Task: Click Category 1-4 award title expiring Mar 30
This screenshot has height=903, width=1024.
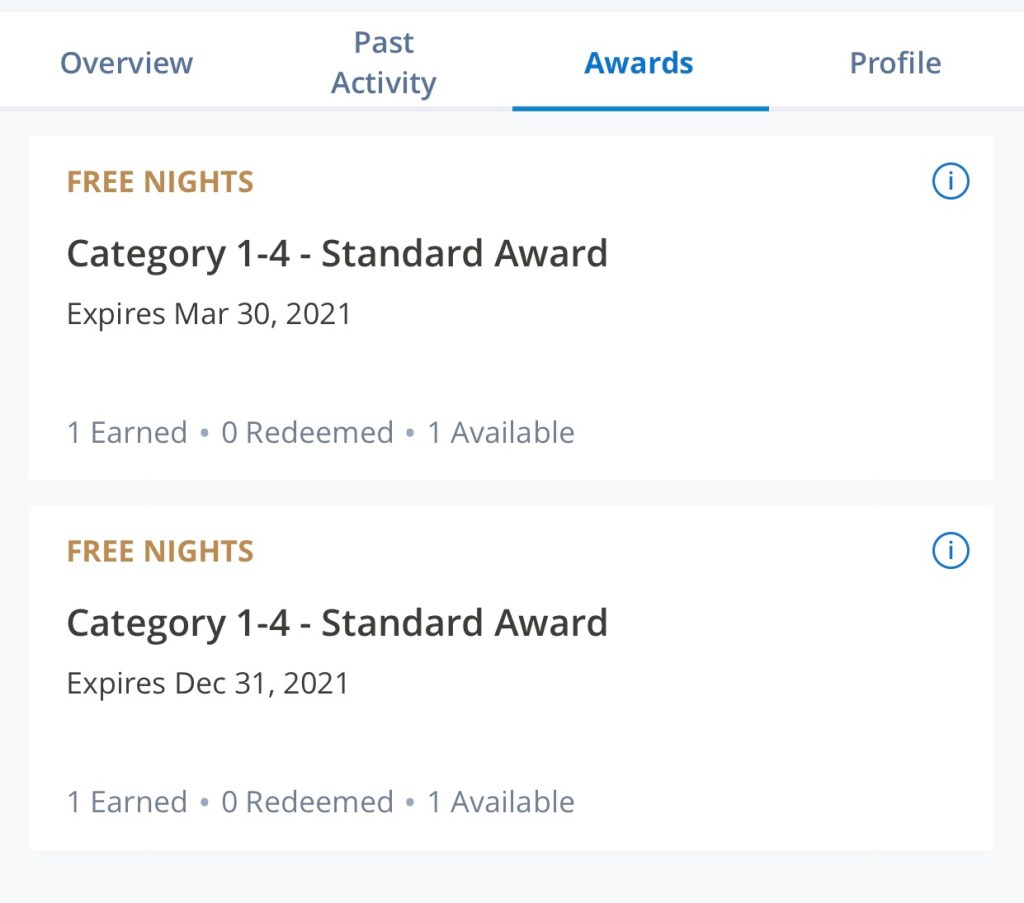Action: [x=337, y=254]
